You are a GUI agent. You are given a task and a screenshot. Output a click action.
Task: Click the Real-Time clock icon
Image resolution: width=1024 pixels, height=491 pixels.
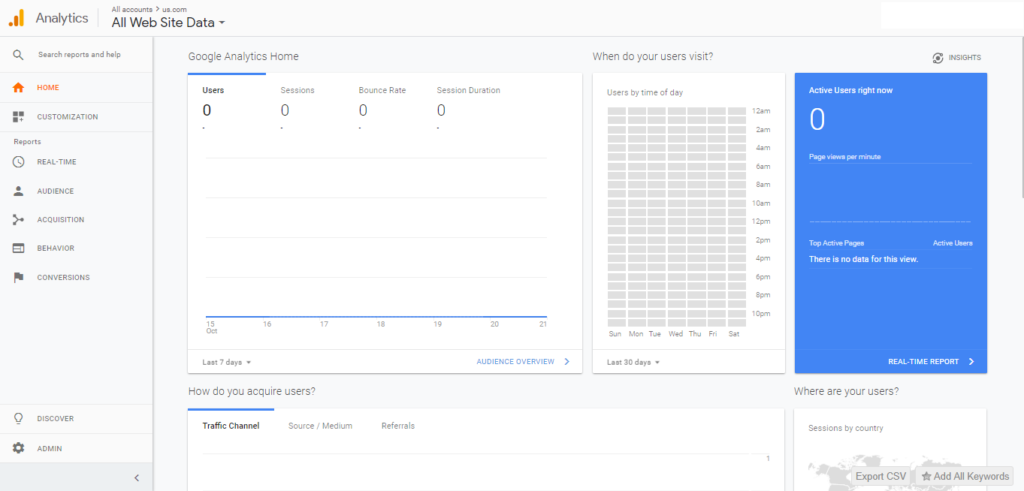pyautogui.click(x=18, y=162)
